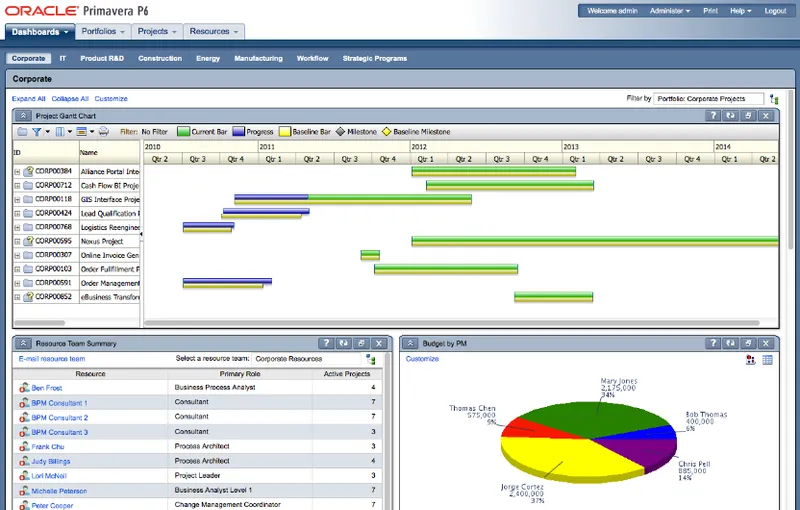Open the Resources menu
The image size is (800, 510).
[214, 31]
